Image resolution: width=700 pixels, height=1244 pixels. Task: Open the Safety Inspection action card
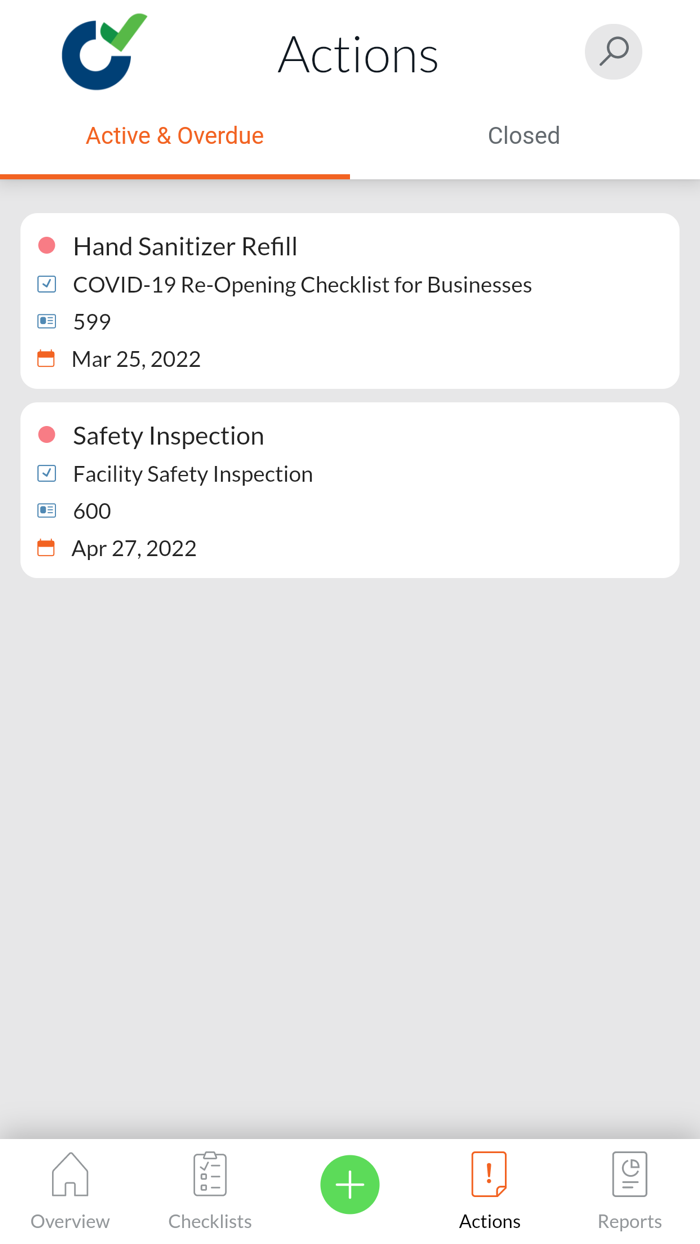[349, 489]
